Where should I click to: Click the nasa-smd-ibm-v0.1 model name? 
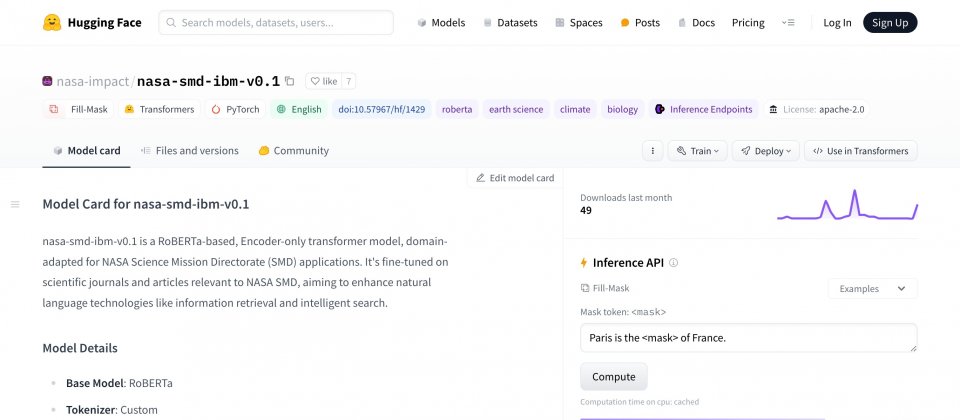[x=208, y=81]
